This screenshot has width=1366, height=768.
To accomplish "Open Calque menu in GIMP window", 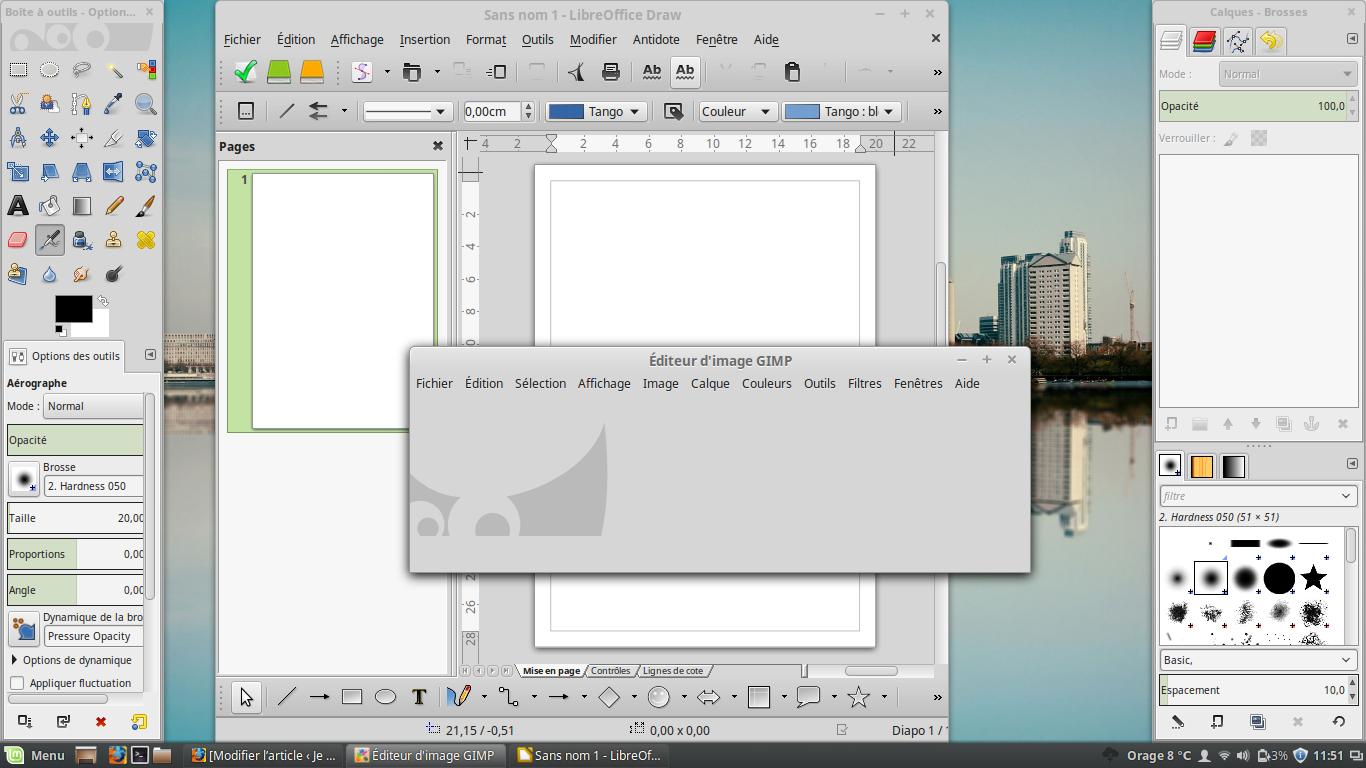I will [710, 383].
